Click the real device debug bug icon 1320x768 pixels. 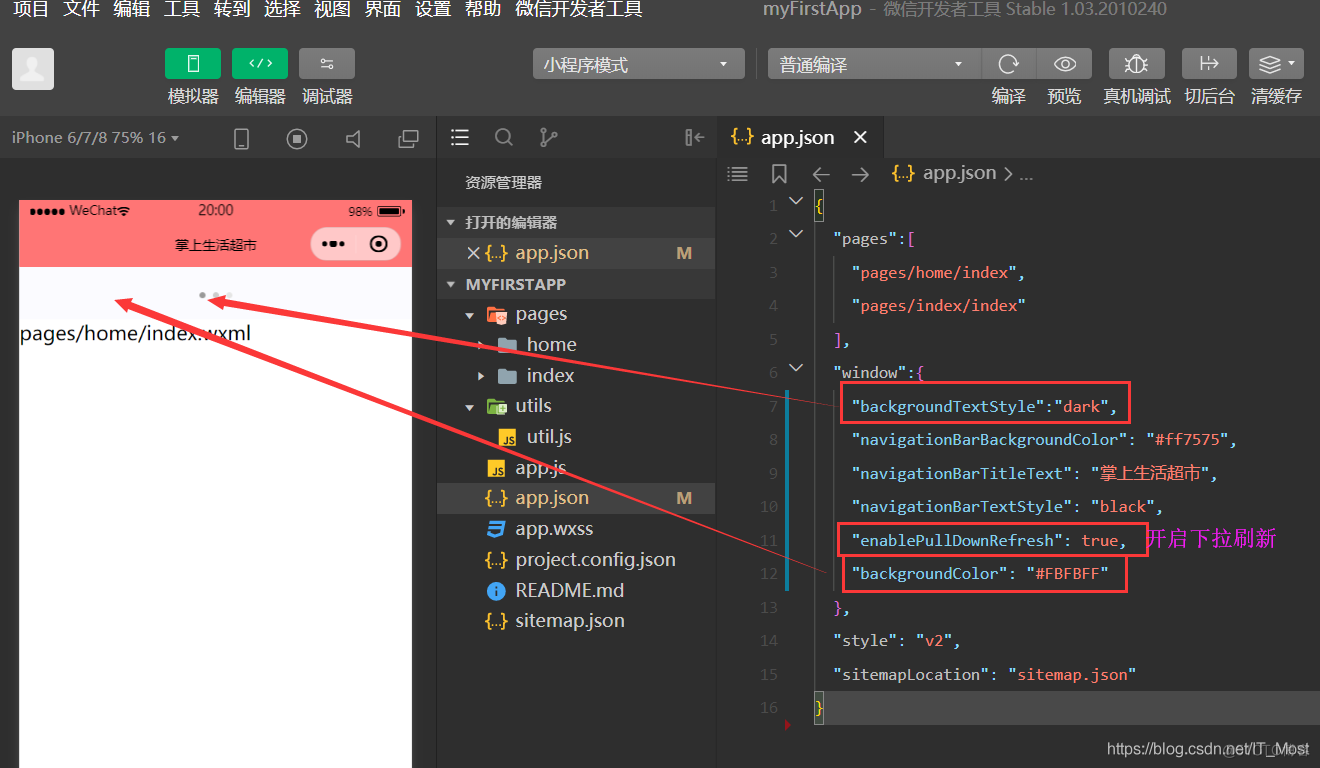click(1136, 64)
